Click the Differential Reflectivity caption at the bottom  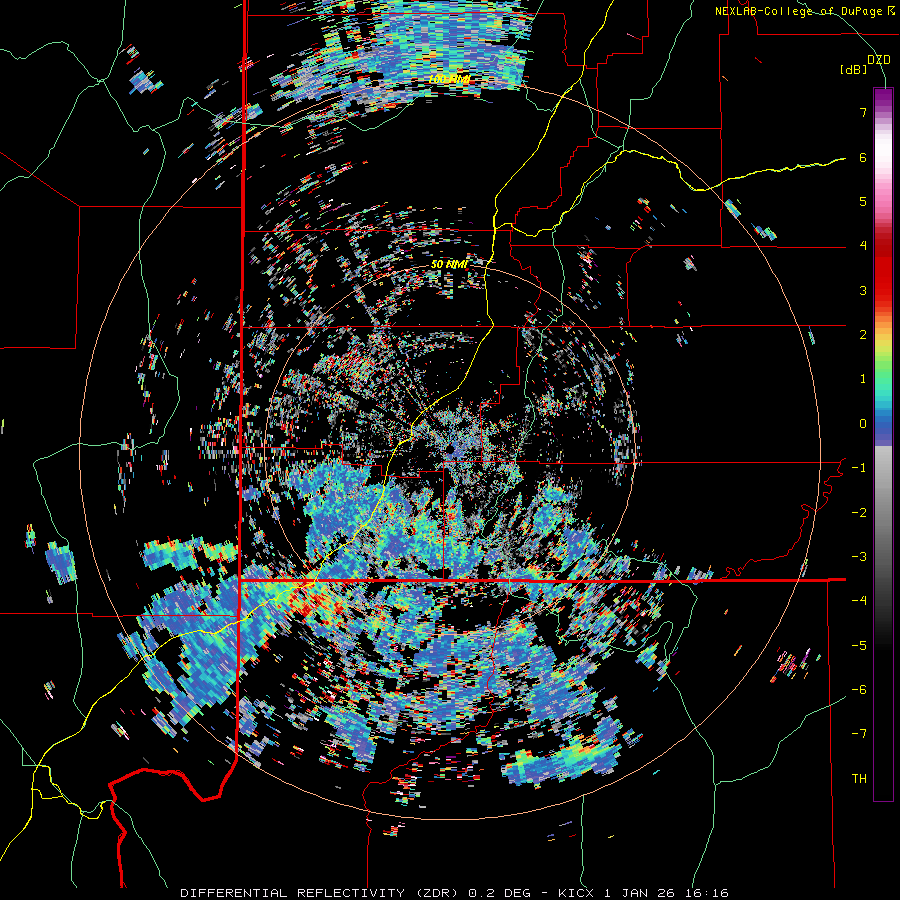455,893
